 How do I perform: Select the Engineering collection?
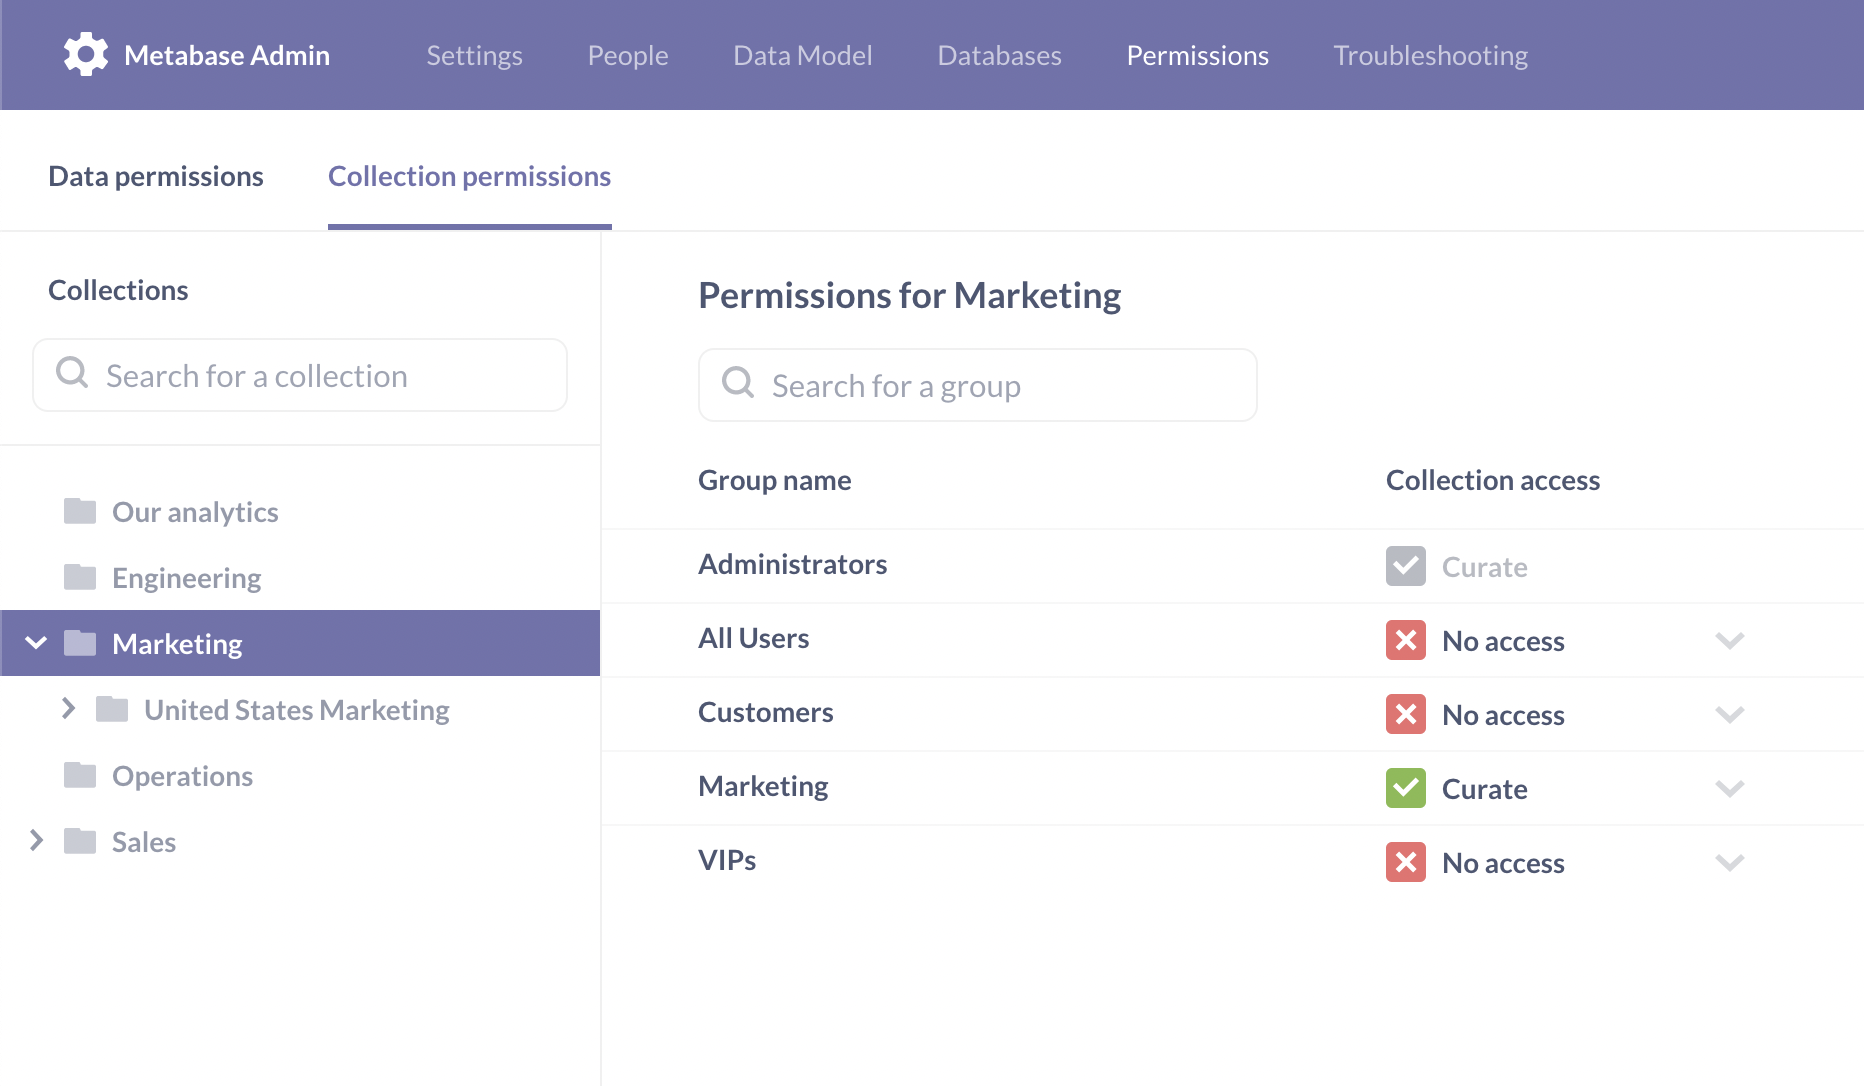tap(186, 577)
